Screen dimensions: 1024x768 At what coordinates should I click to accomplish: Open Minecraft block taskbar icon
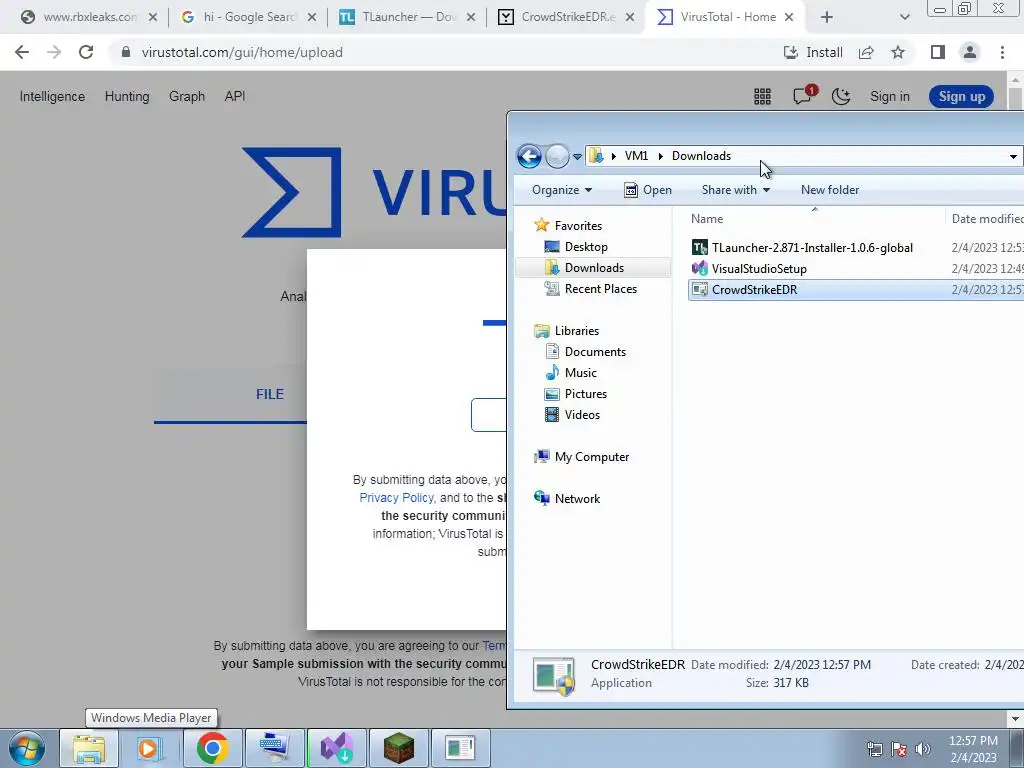398,748
